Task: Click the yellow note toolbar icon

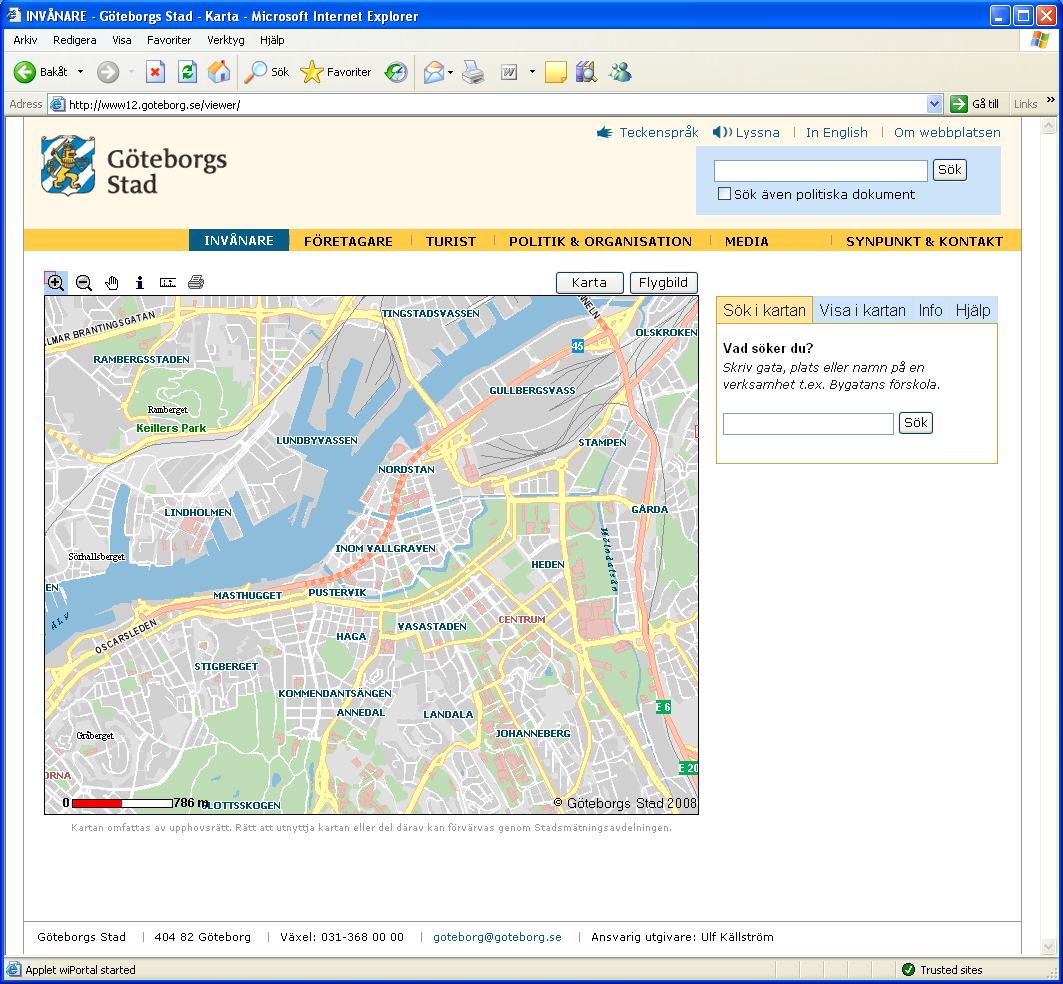Action: (x=556, y=72)
